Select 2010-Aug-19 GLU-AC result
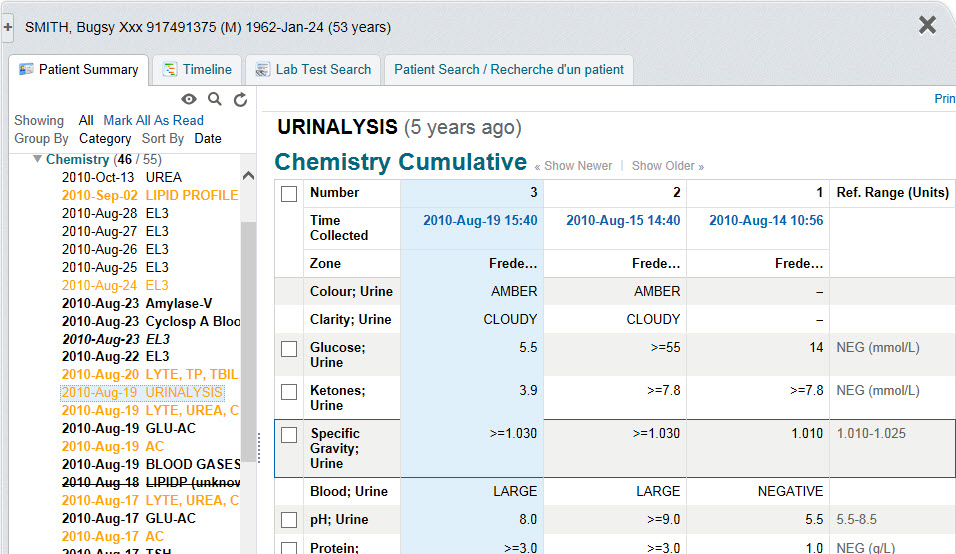This screenshot has height=554, width=956. (x=129, y=428)
